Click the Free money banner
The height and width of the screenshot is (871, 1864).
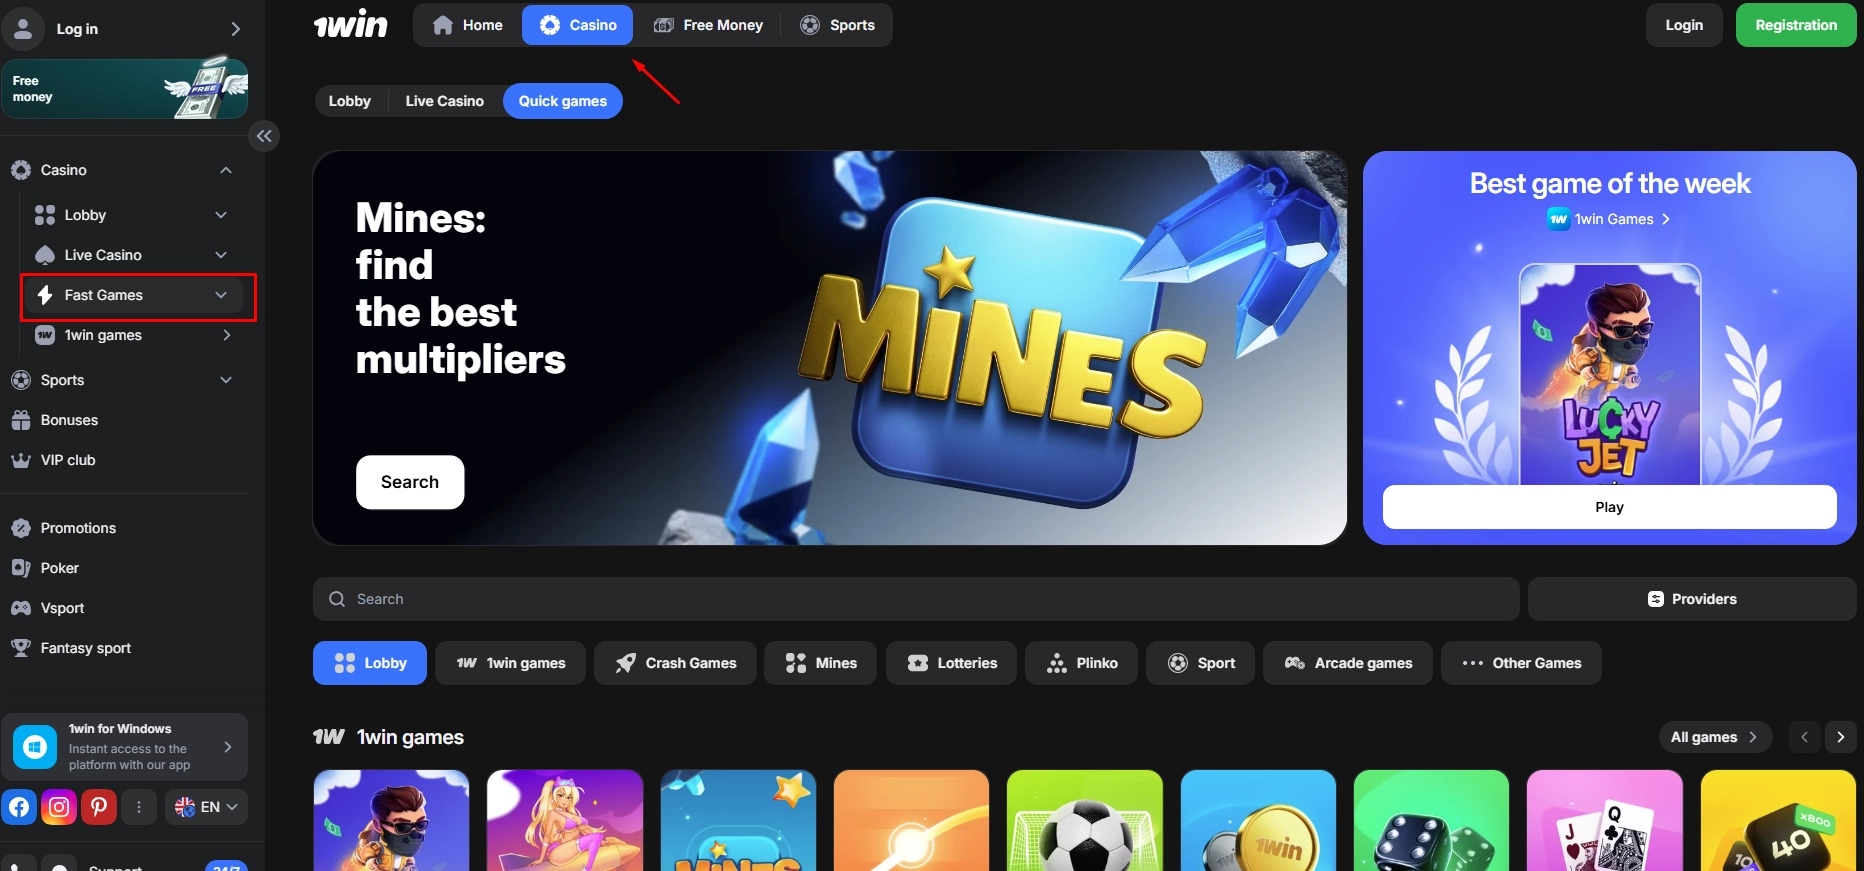pos(125,89)
